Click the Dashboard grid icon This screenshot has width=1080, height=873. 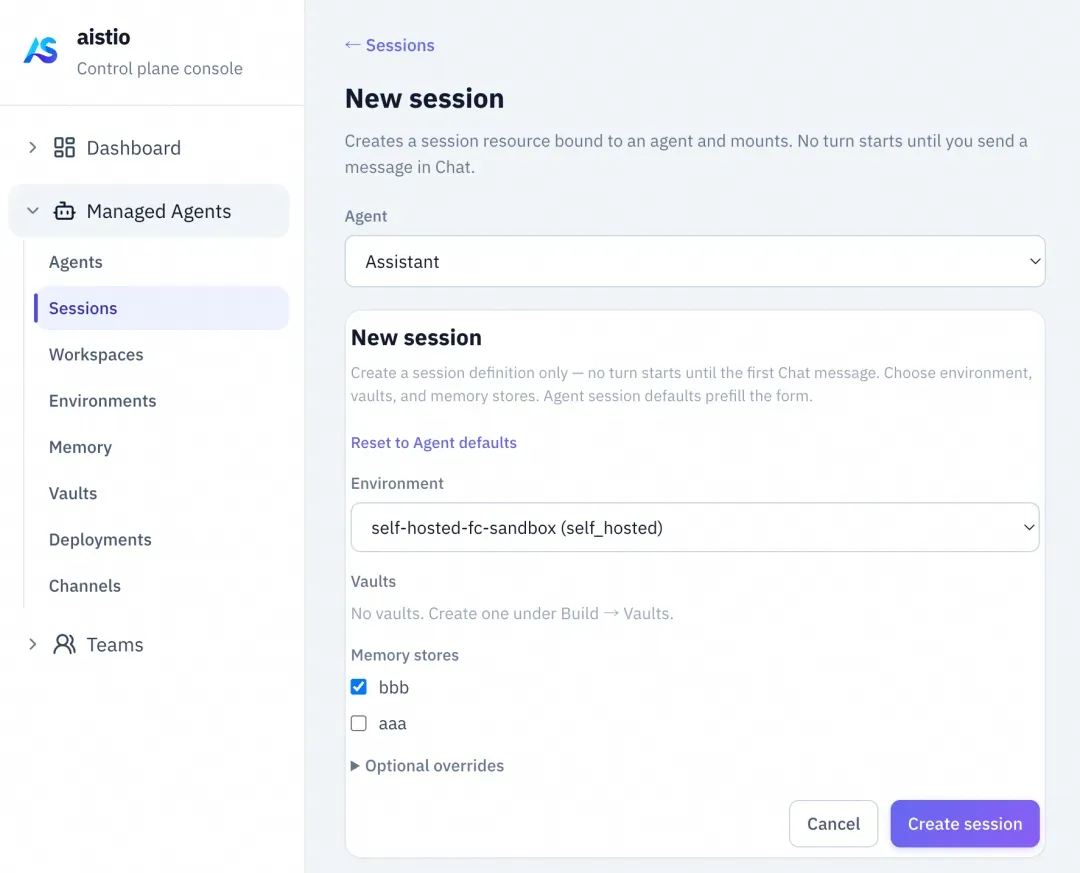click(x=64, y=147)
